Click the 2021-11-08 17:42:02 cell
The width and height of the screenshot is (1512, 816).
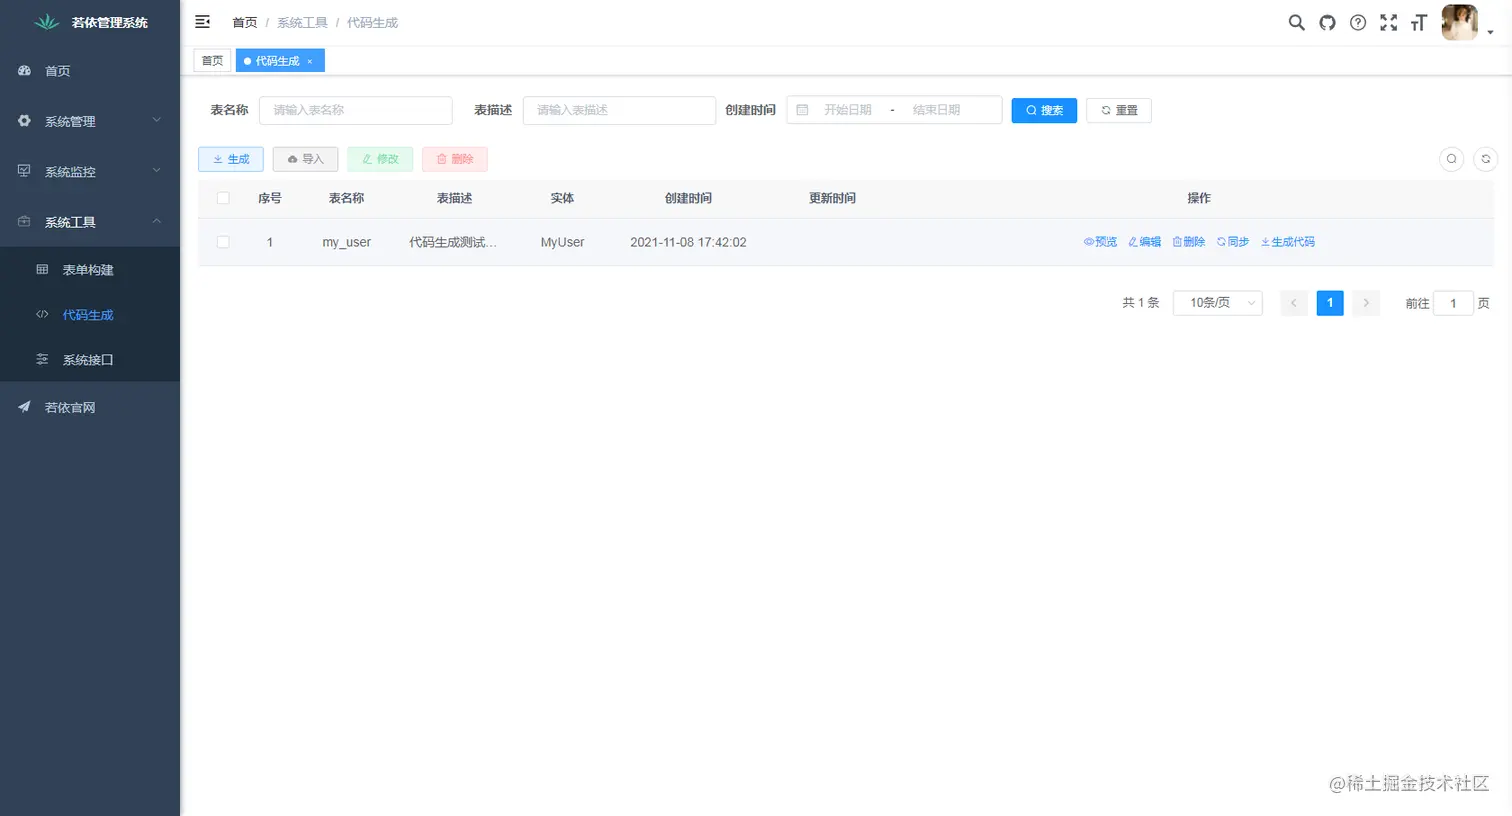point(688,242)
